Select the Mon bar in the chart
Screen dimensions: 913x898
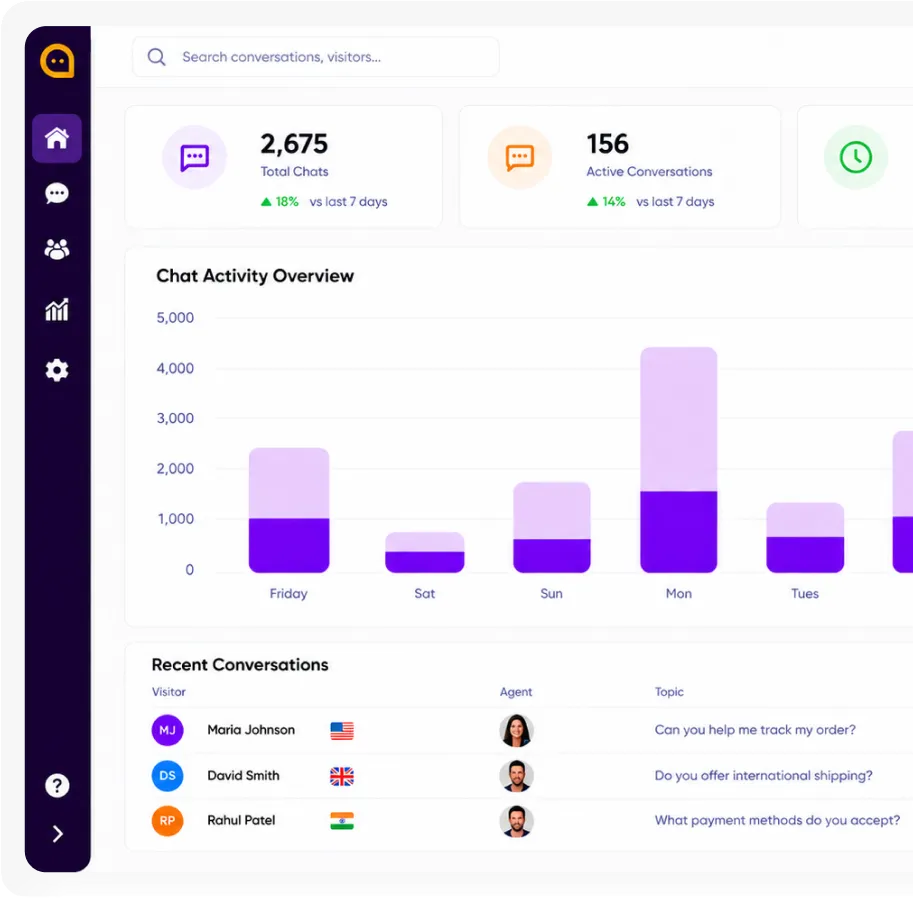point(678,460)
